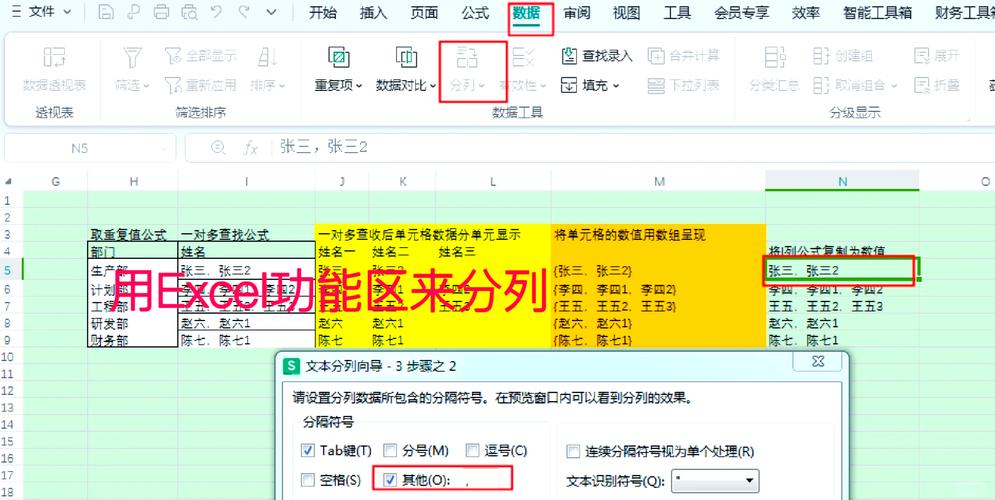The height and width of the screenshot is (500, 995).
Task: Click the export icon next to save
Action: point(134,12)
